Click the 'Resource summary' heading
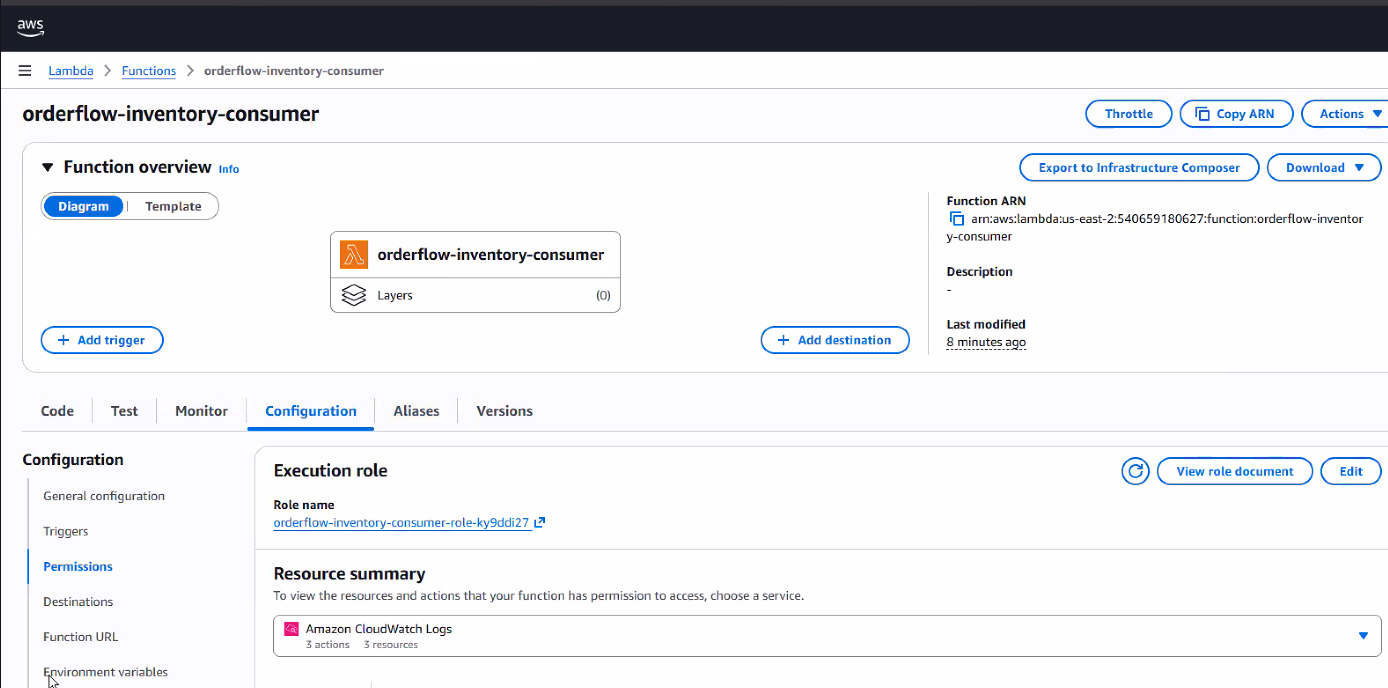This screenshot has height=688, width=1388. tap(349, 574)
